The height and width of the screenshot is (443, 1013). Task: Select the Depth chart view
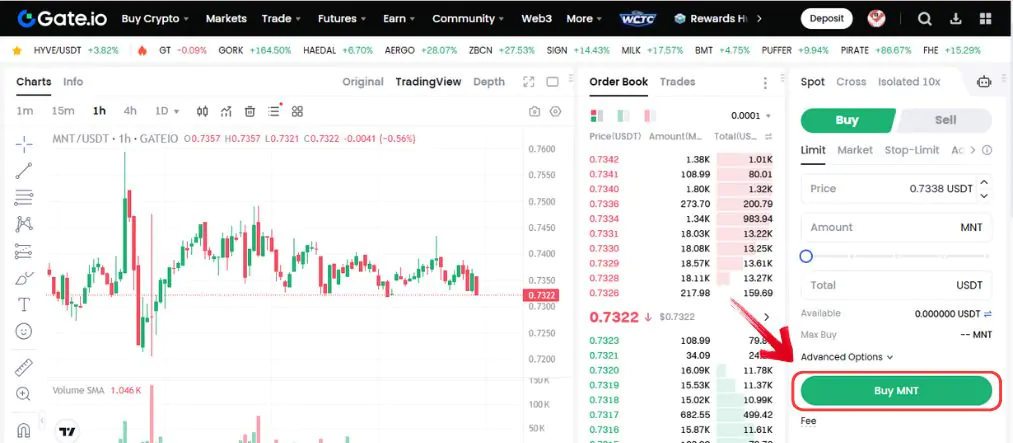coord(489,82)
